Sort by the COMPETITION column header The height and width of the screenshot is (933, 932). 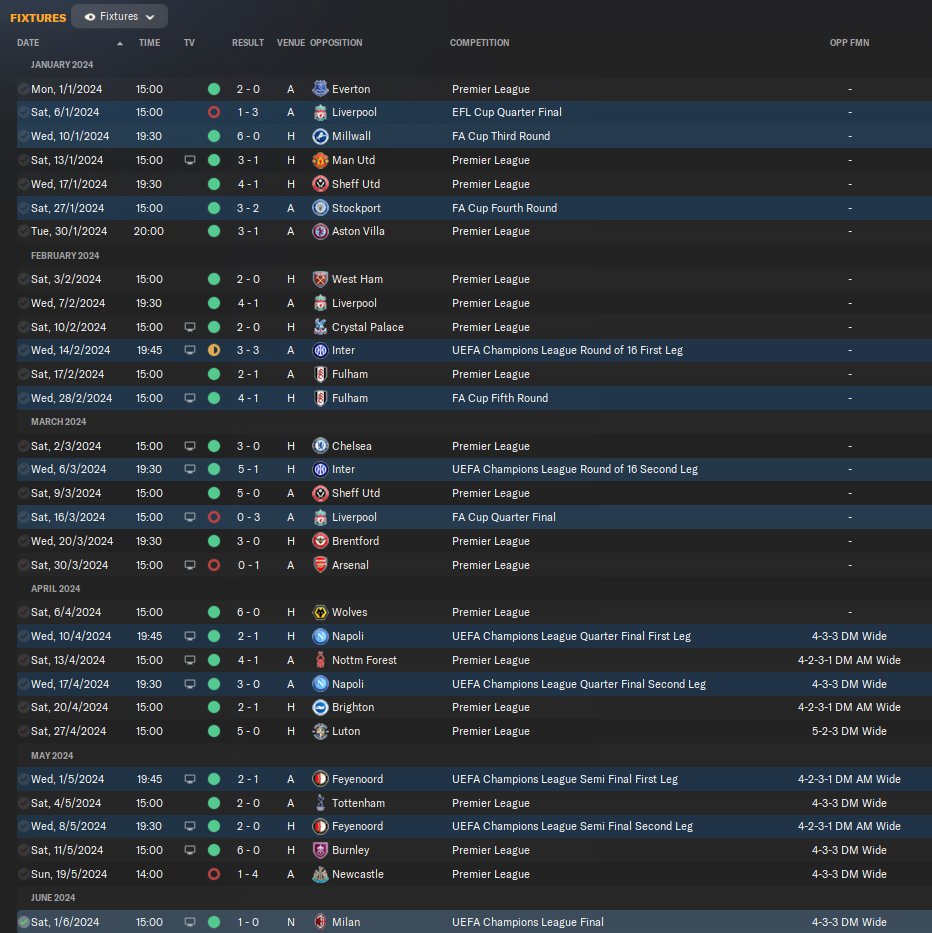479,43
